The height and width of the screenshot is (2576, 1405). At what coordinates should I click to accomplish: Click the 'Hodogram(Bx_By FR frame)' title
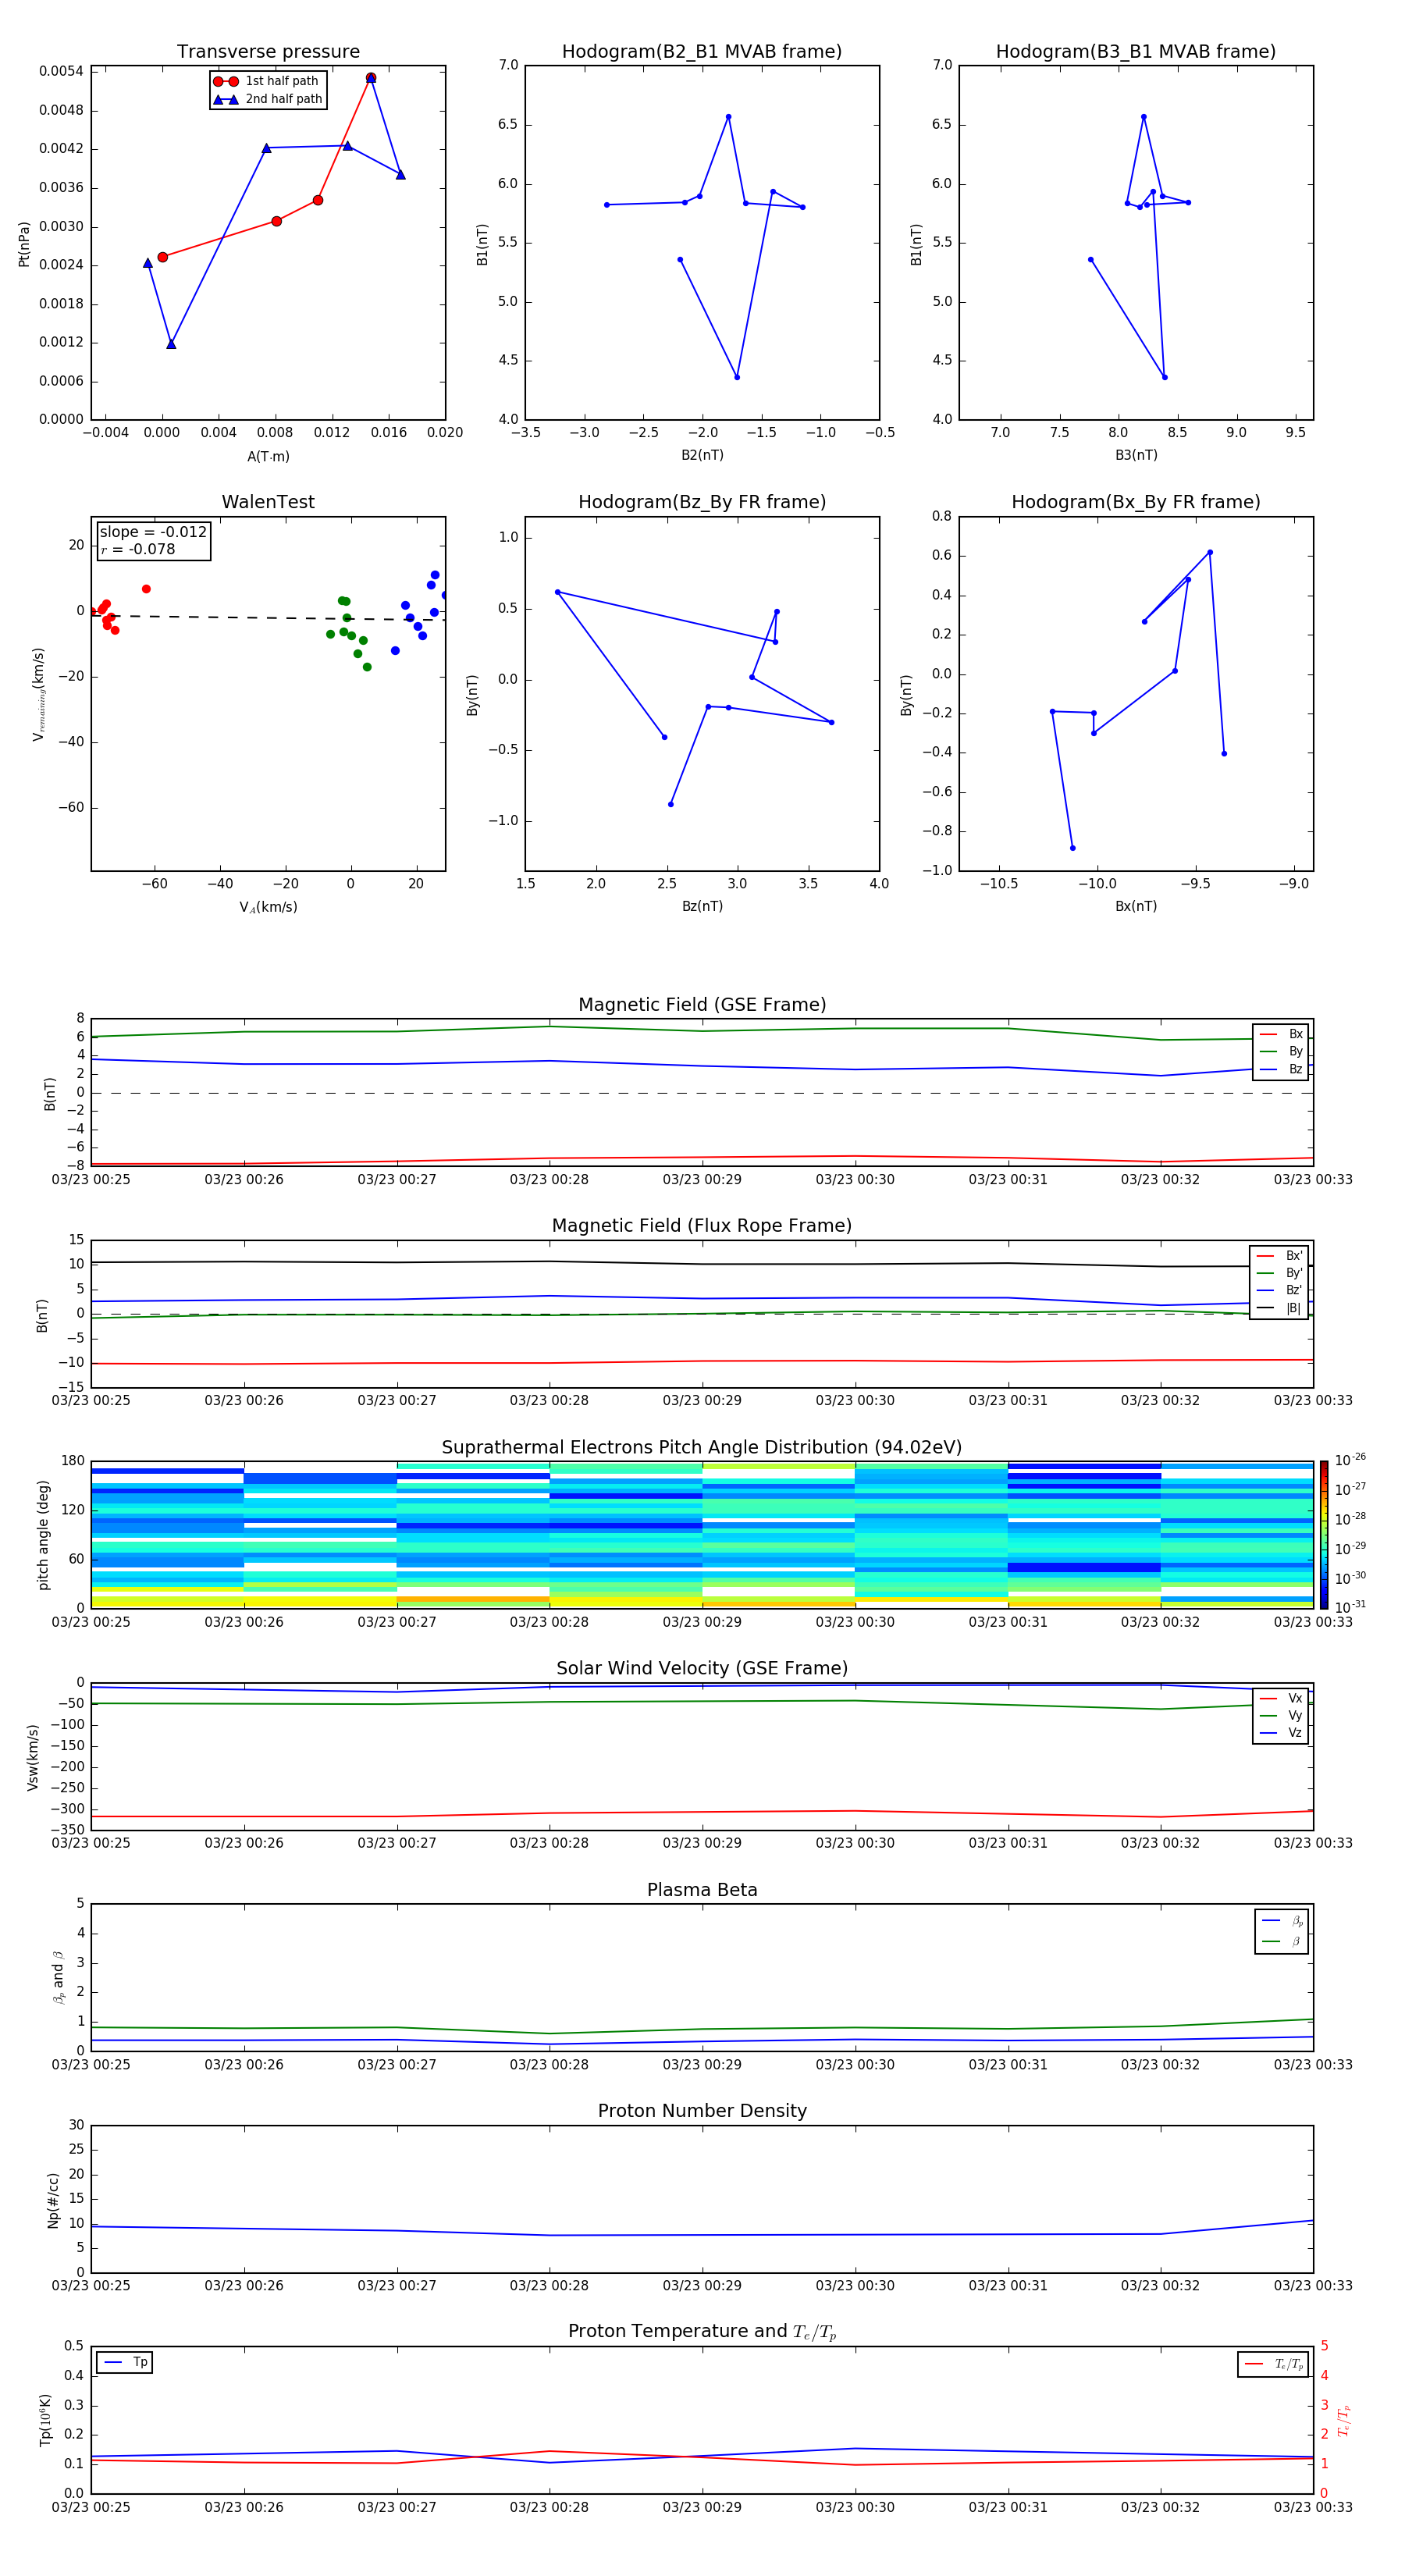coord(1136,502)
